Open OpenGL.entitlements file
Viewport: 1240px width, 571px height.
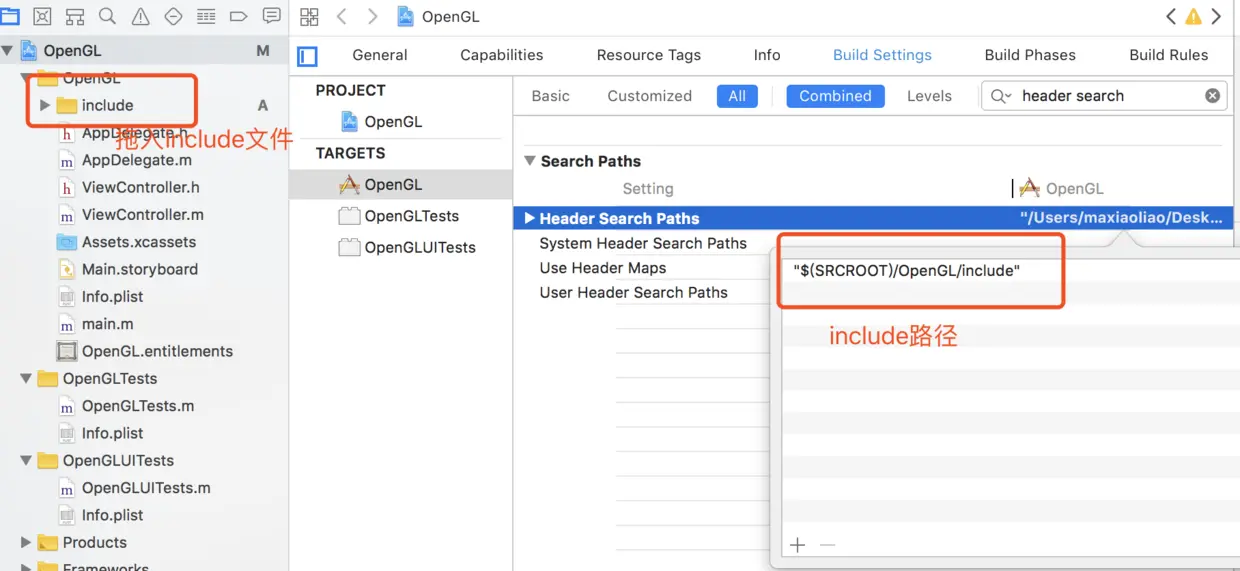[145, 351]
